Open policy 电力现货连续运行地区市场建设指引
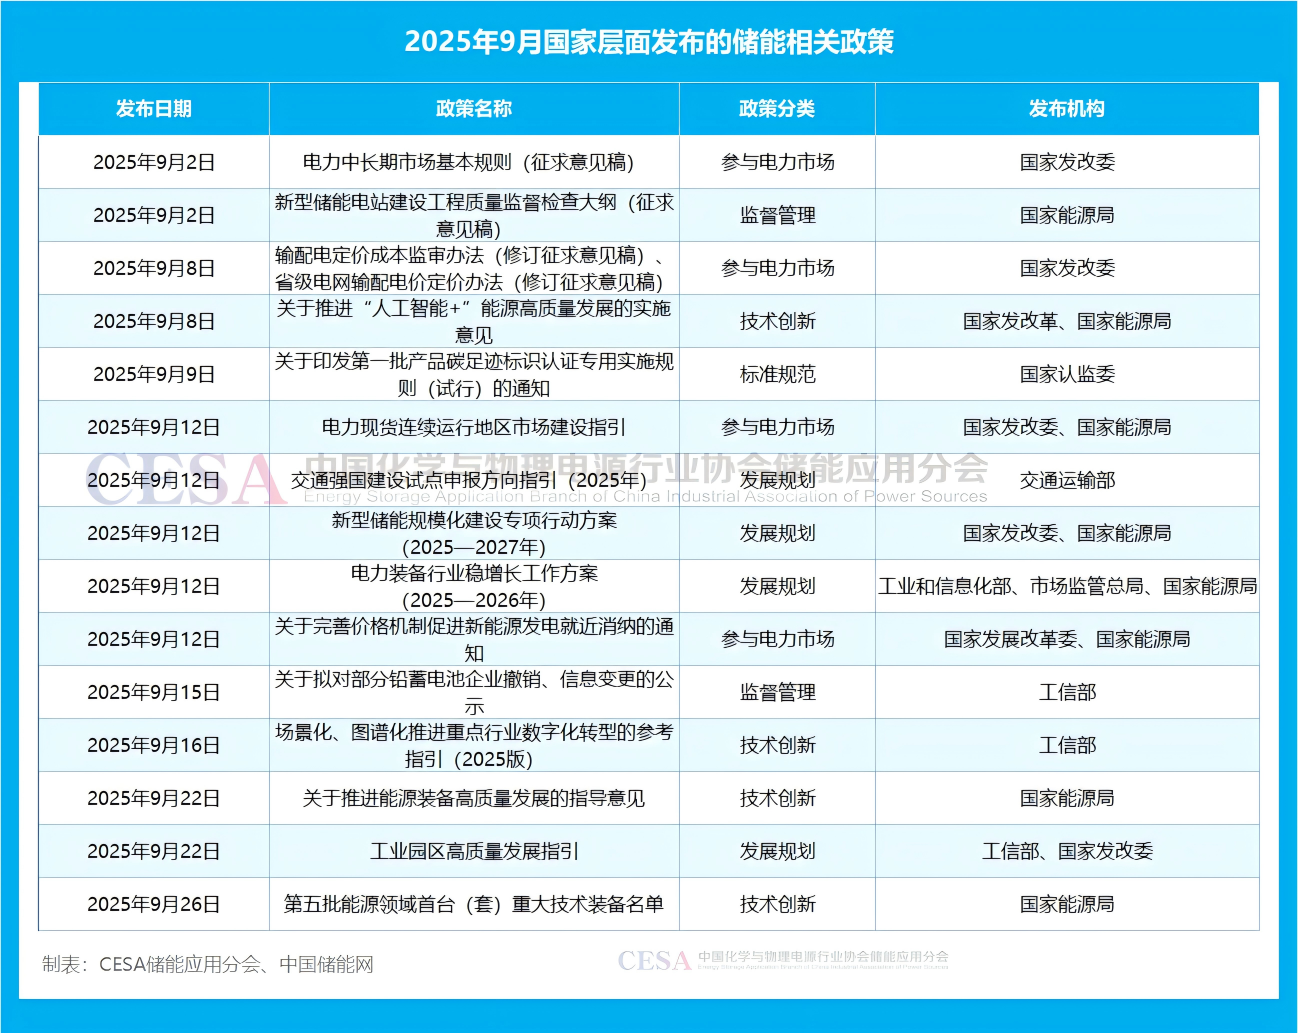The width and height of the screenshot is (1298, 1033). coord(474,427)
